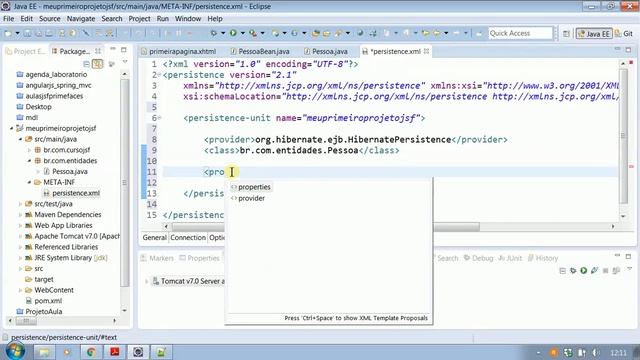The height and width of the screenshot is (360, 640).
Task: Select Pessoa.java in the package tree
Action: 69,171
